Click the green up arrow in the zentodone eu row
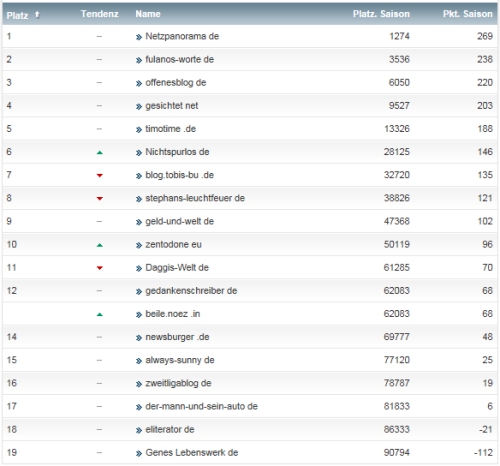500x466 pixels. (99, 245)
